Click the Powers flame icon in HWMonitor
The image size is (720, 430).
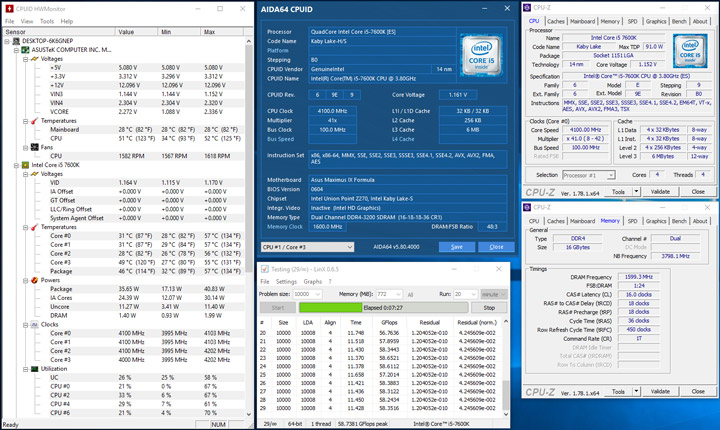tap(34, 280)
